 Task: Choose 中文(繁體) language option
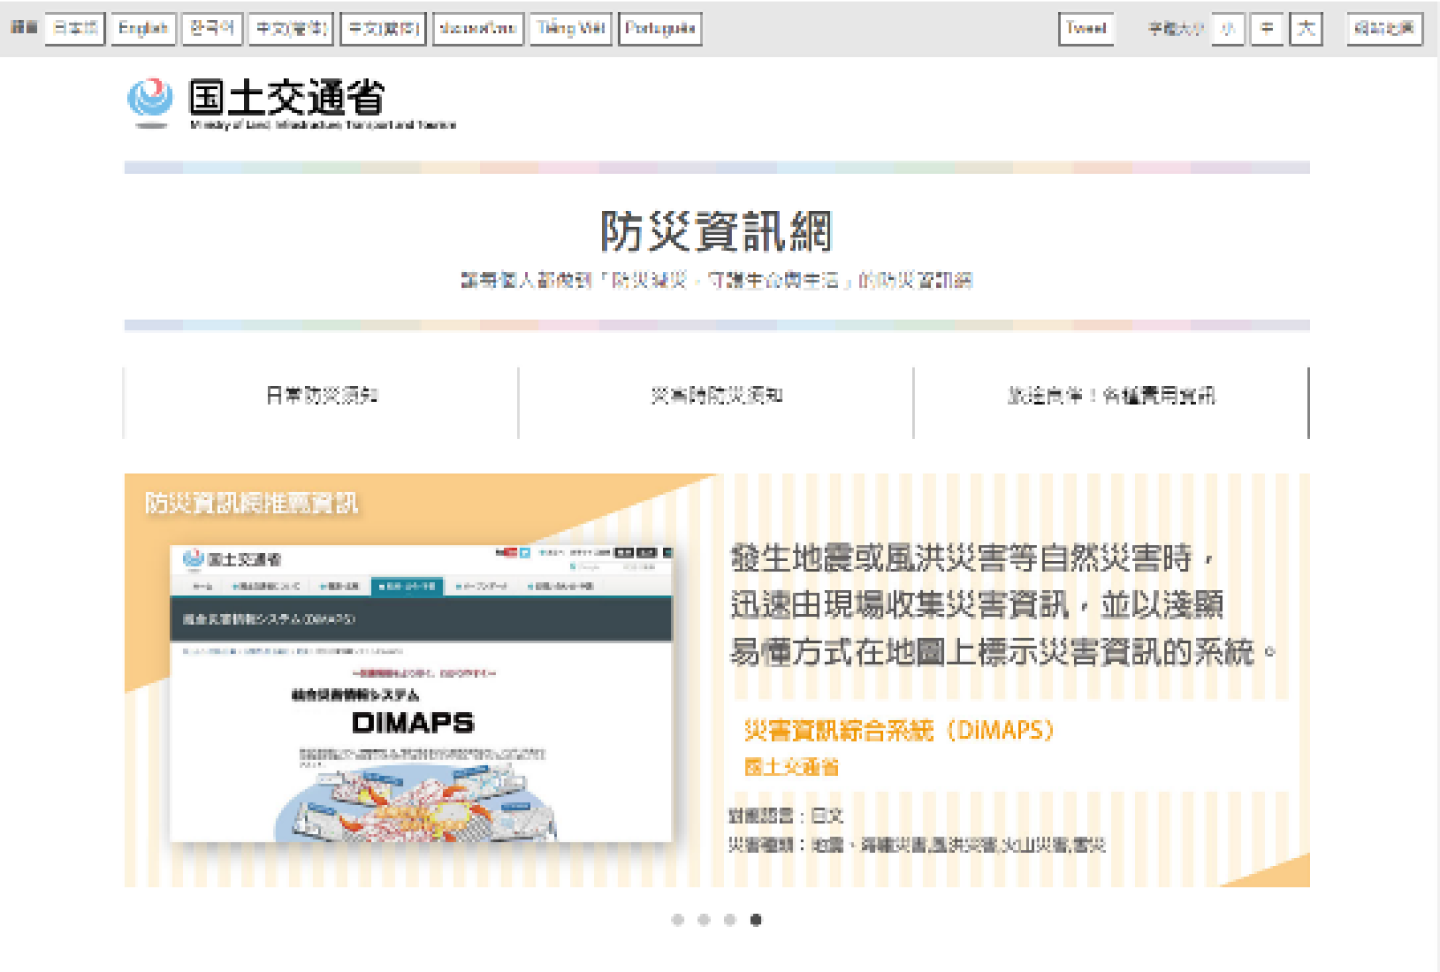[383, 29]
